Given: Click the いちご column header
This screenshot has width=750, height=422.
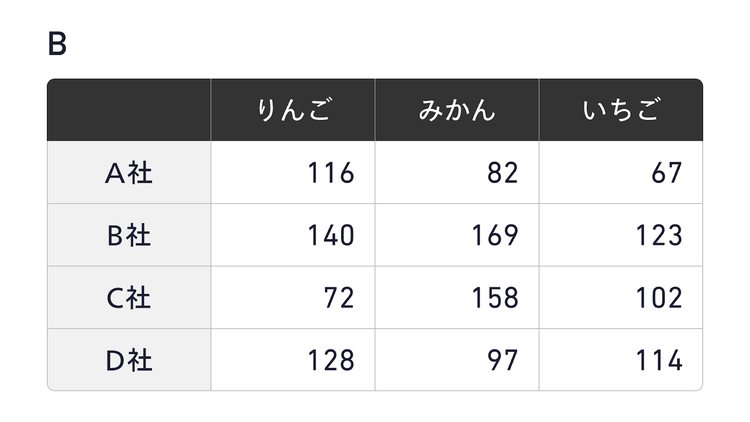Looking at the screenshot, I should pos(621,110).
